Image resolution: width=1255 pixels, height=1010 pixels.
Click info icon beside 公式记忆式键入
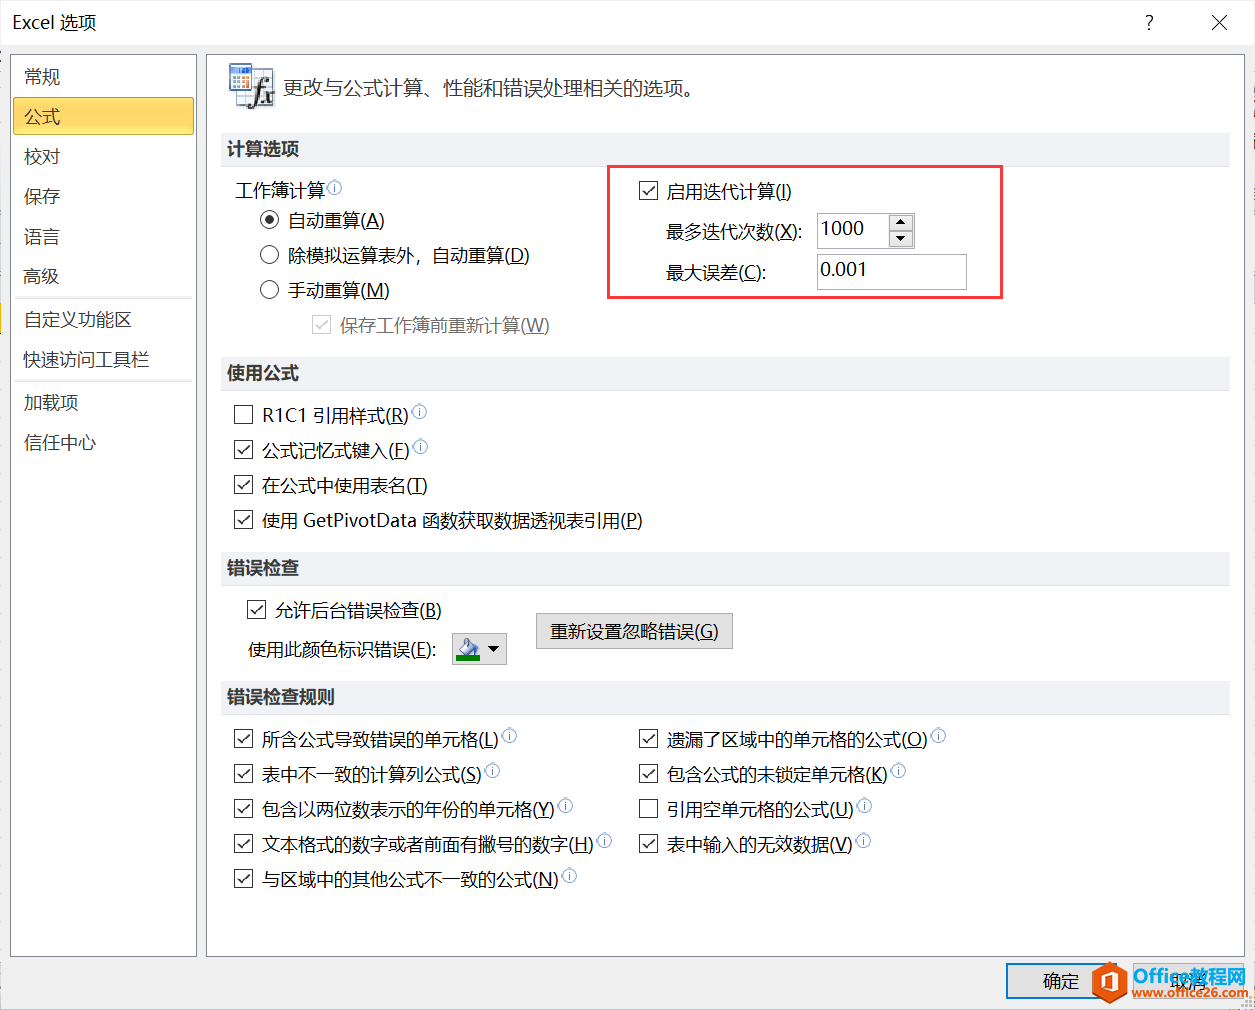tap(421, 447)
